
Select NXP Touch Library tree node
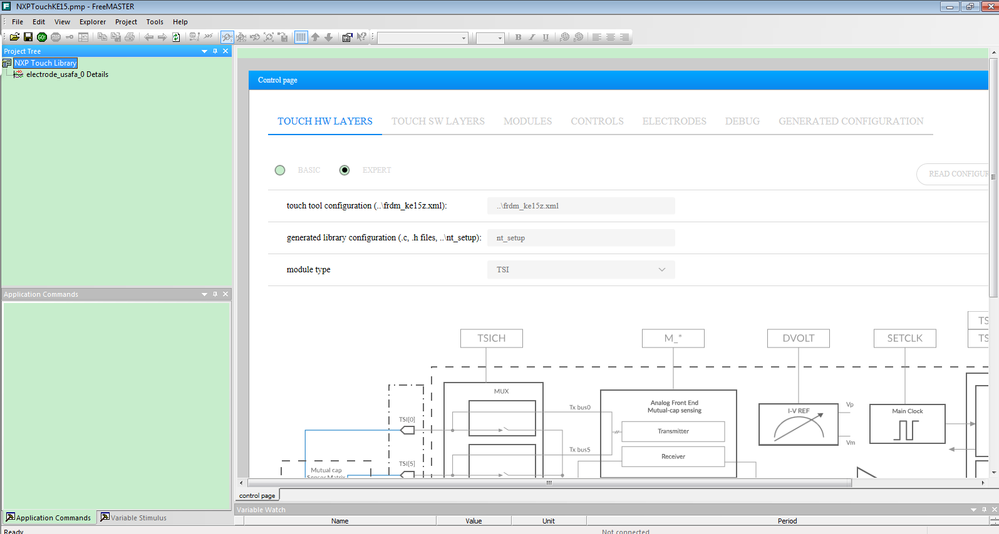click(45, 63)
